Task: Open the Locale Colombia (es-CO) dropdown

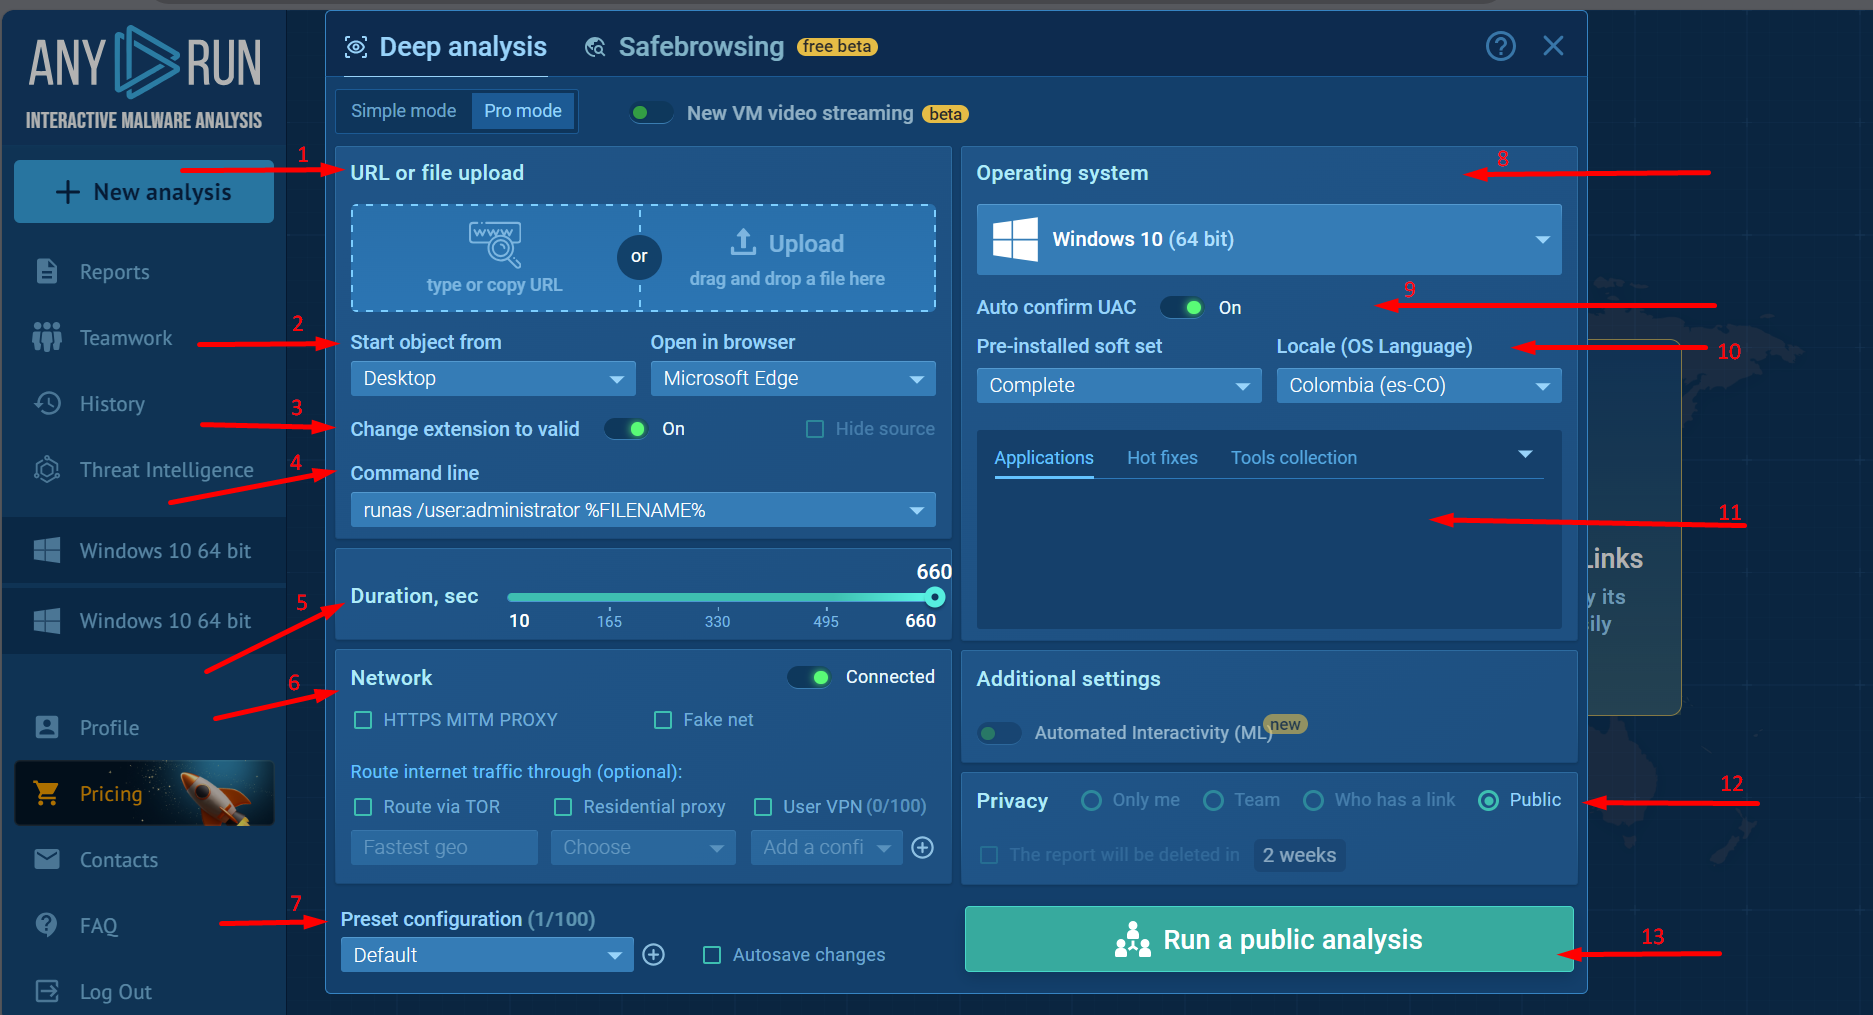Action: pos(1419,386)
